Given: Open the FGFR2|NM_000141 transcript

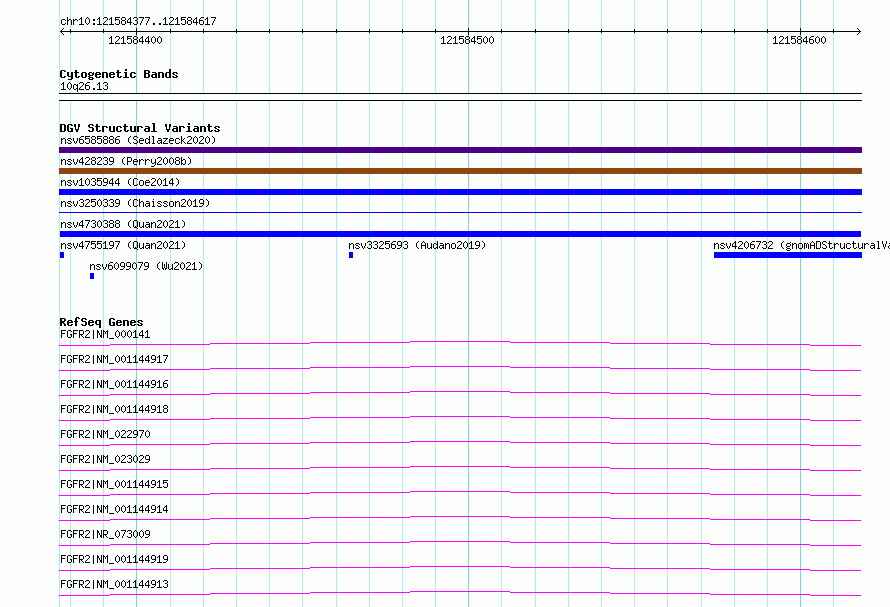Looking at the screenshot, I should point(105,334).
